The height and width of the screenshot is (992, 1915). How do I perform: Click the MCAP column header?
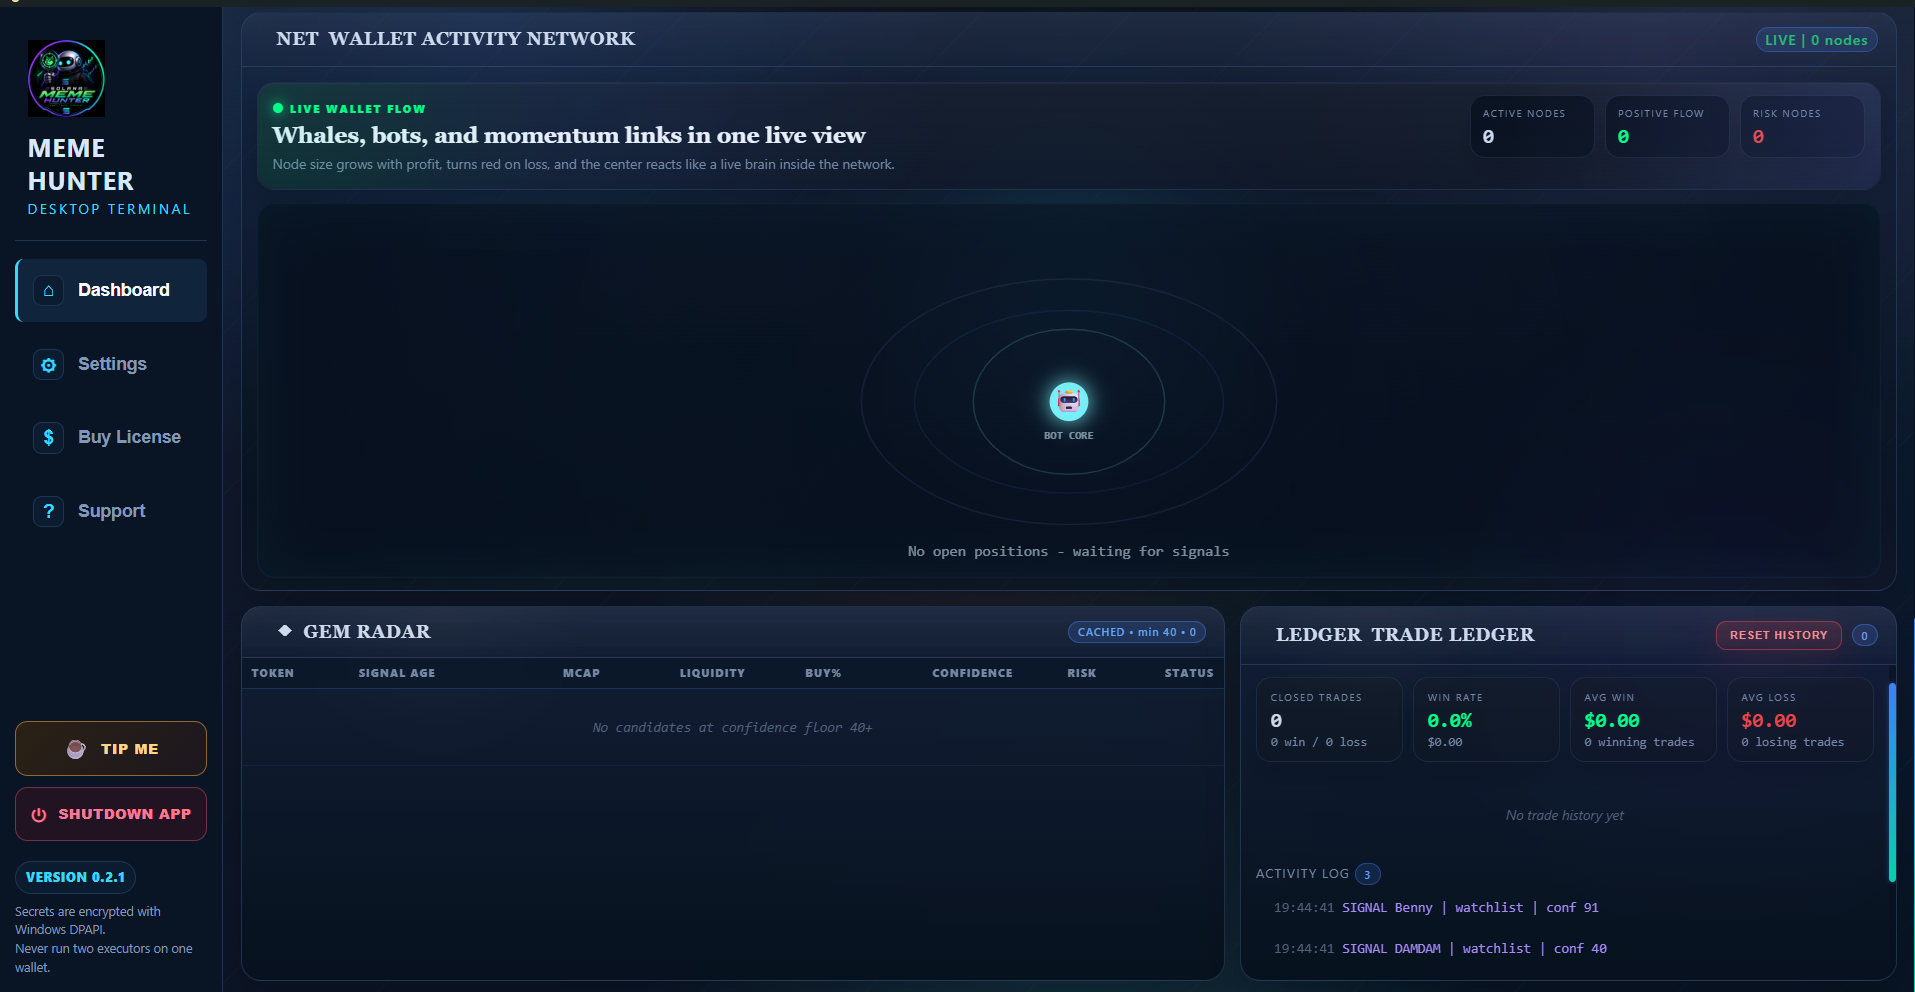tap(581, 673)
